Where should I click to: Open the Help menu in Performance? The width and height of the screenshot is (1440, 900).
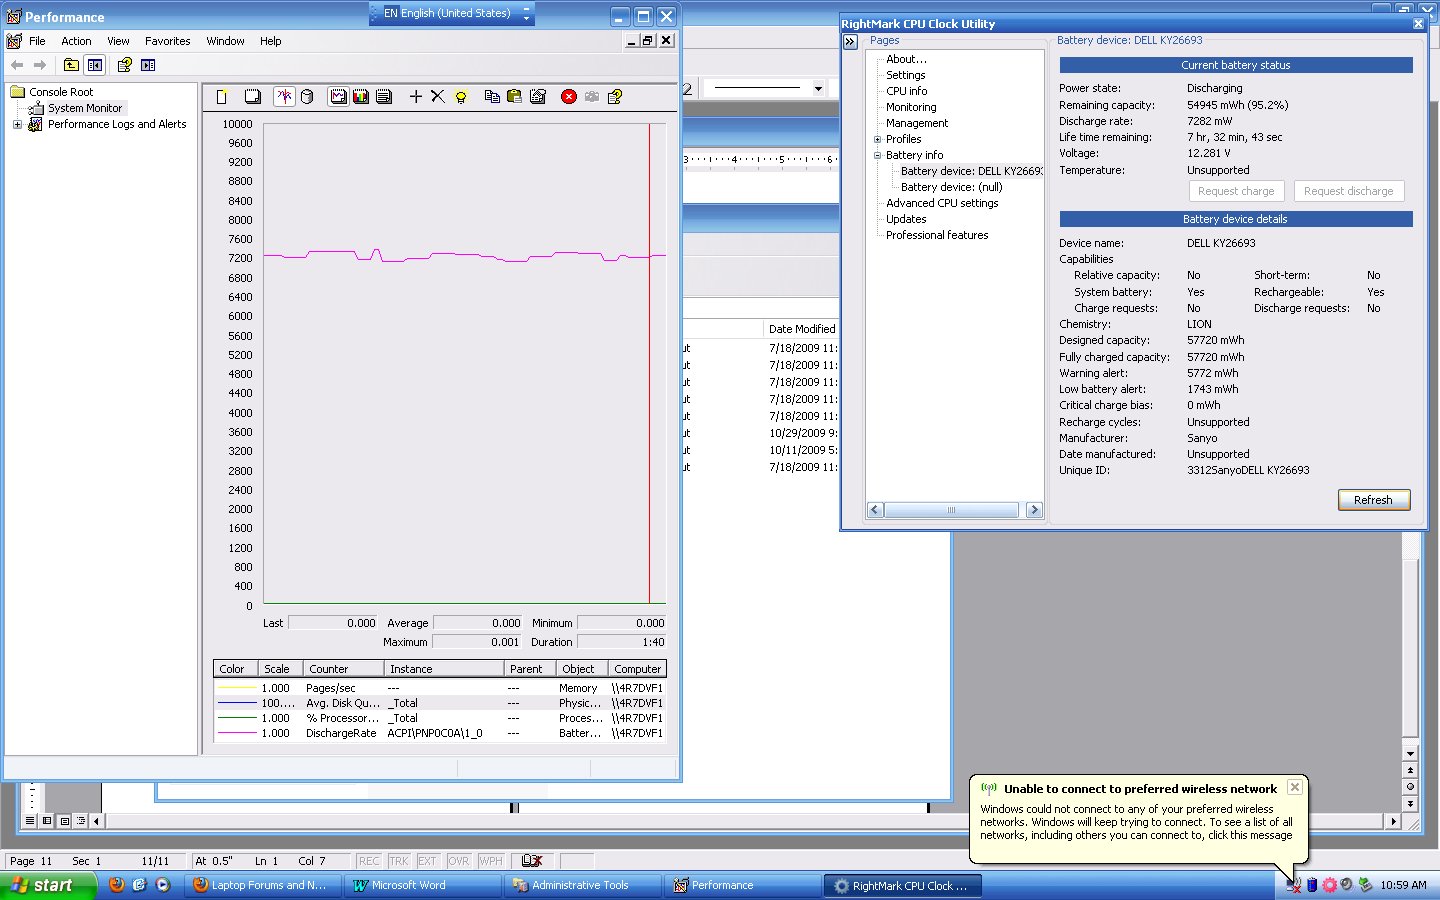pyautogui.click(x=270, y=41)
